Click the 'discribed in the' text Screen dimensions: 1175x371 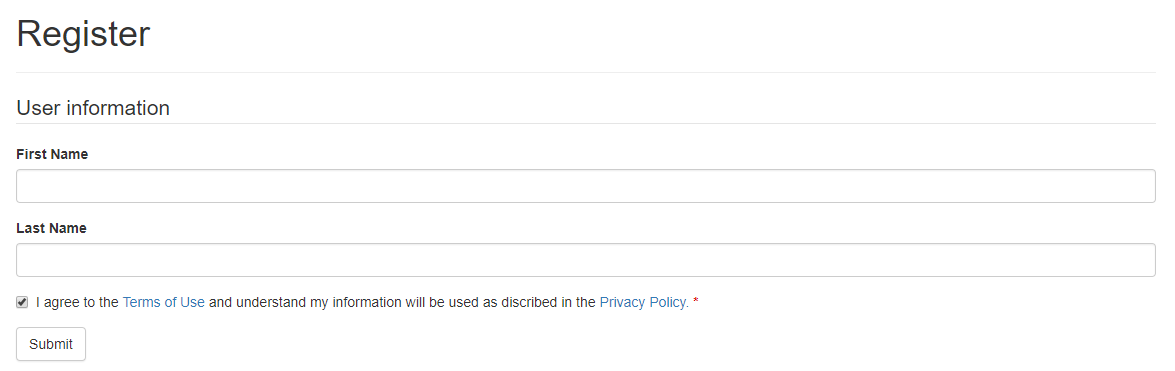coord(548,302)
